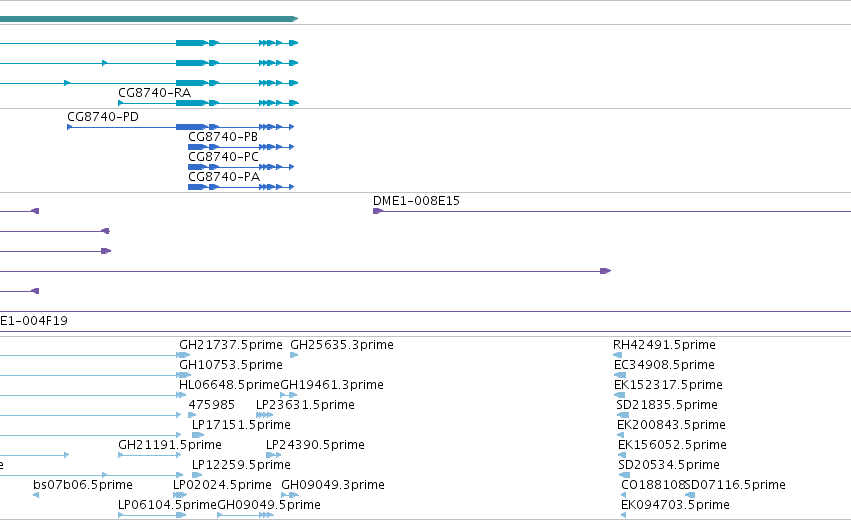Select the DME1-008E15 clone label
The height and width of the screenshot is (520, 851).
tap(416, 201)
